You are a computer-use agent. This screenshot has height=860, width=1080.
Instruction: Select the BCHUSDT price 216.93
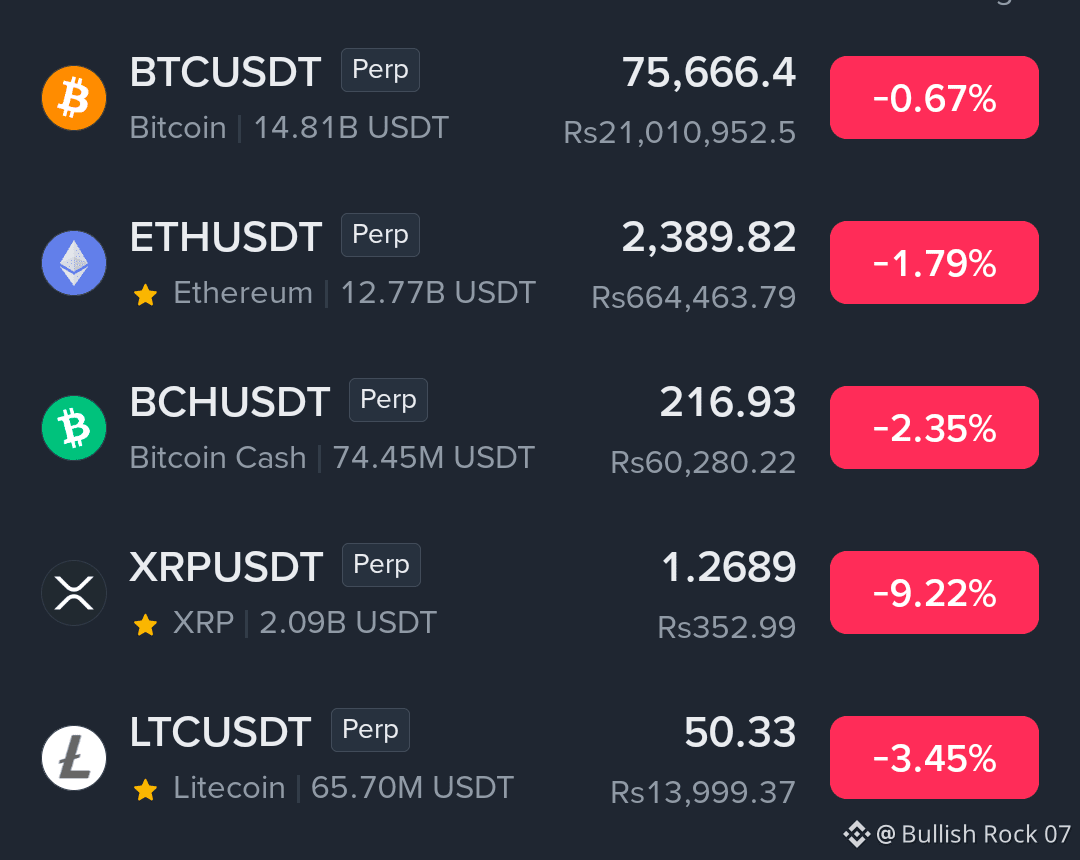point(728,401)
